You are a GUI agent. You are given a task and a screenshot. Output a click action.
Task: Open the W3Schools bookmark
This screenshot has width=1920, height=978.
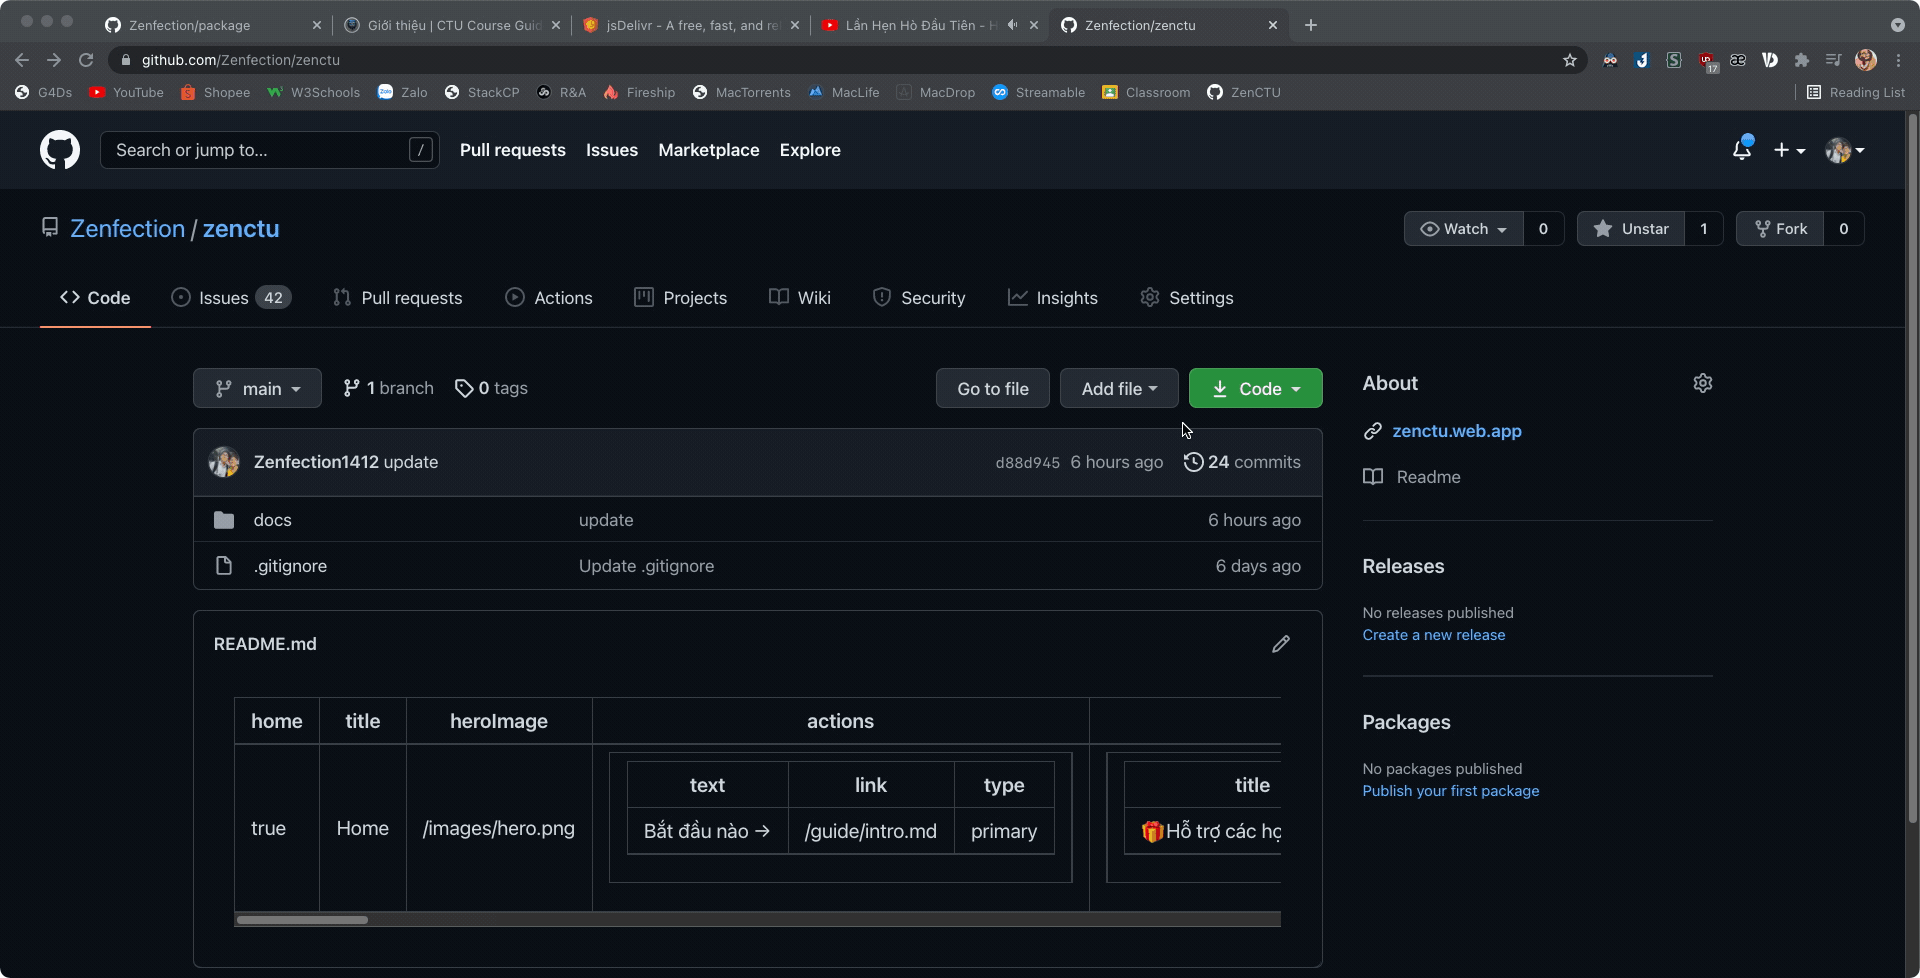coord(314,92)
